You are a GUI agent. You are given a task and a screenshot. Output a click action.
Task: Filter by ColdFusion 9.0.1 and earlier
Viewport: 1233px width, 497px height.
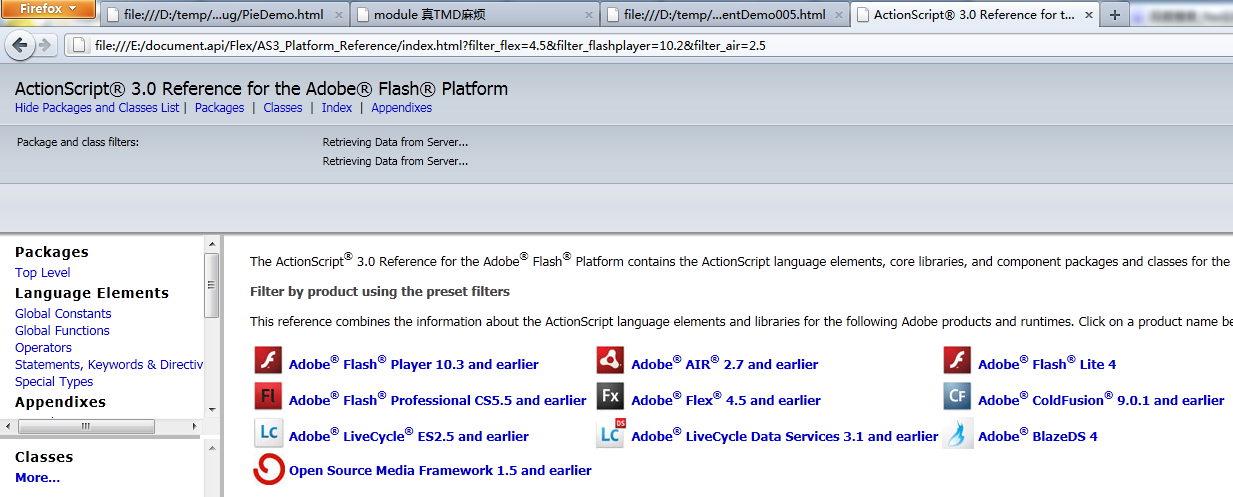click(1101, 400)
